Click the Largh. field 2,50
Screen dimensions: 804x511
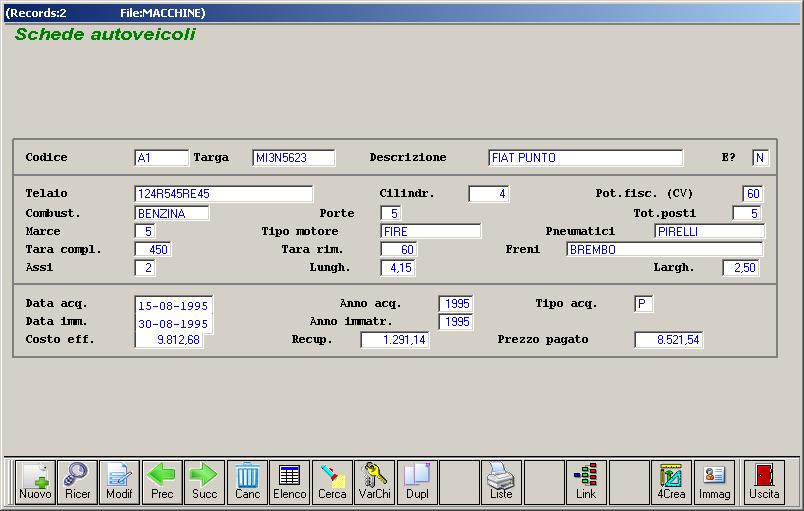741,268
